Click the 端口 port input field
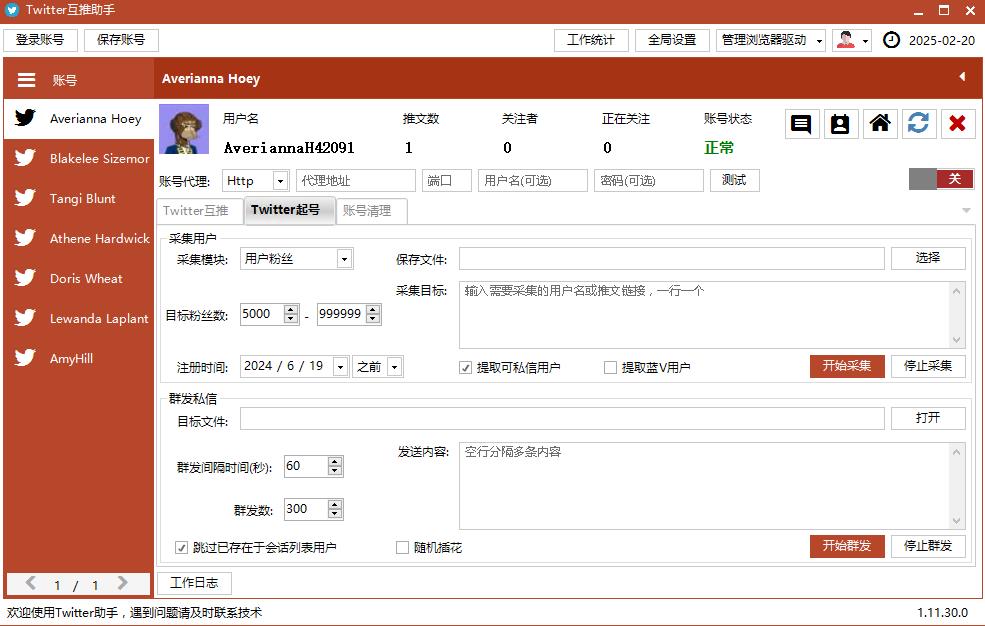The height and width of the screenshot is (626, 985). tap(447, 181)
